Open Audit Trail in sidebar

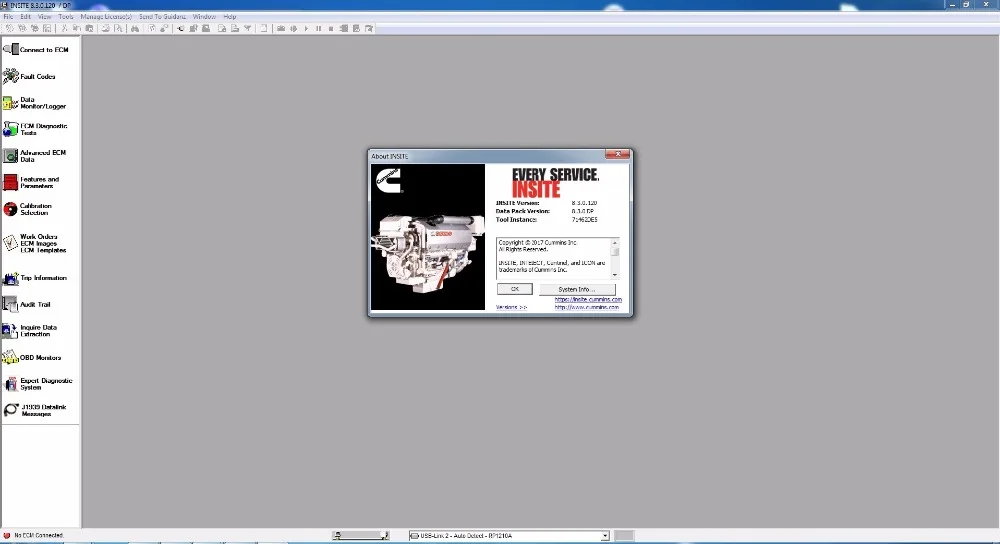pyautogui.click(x=27, y=304)
